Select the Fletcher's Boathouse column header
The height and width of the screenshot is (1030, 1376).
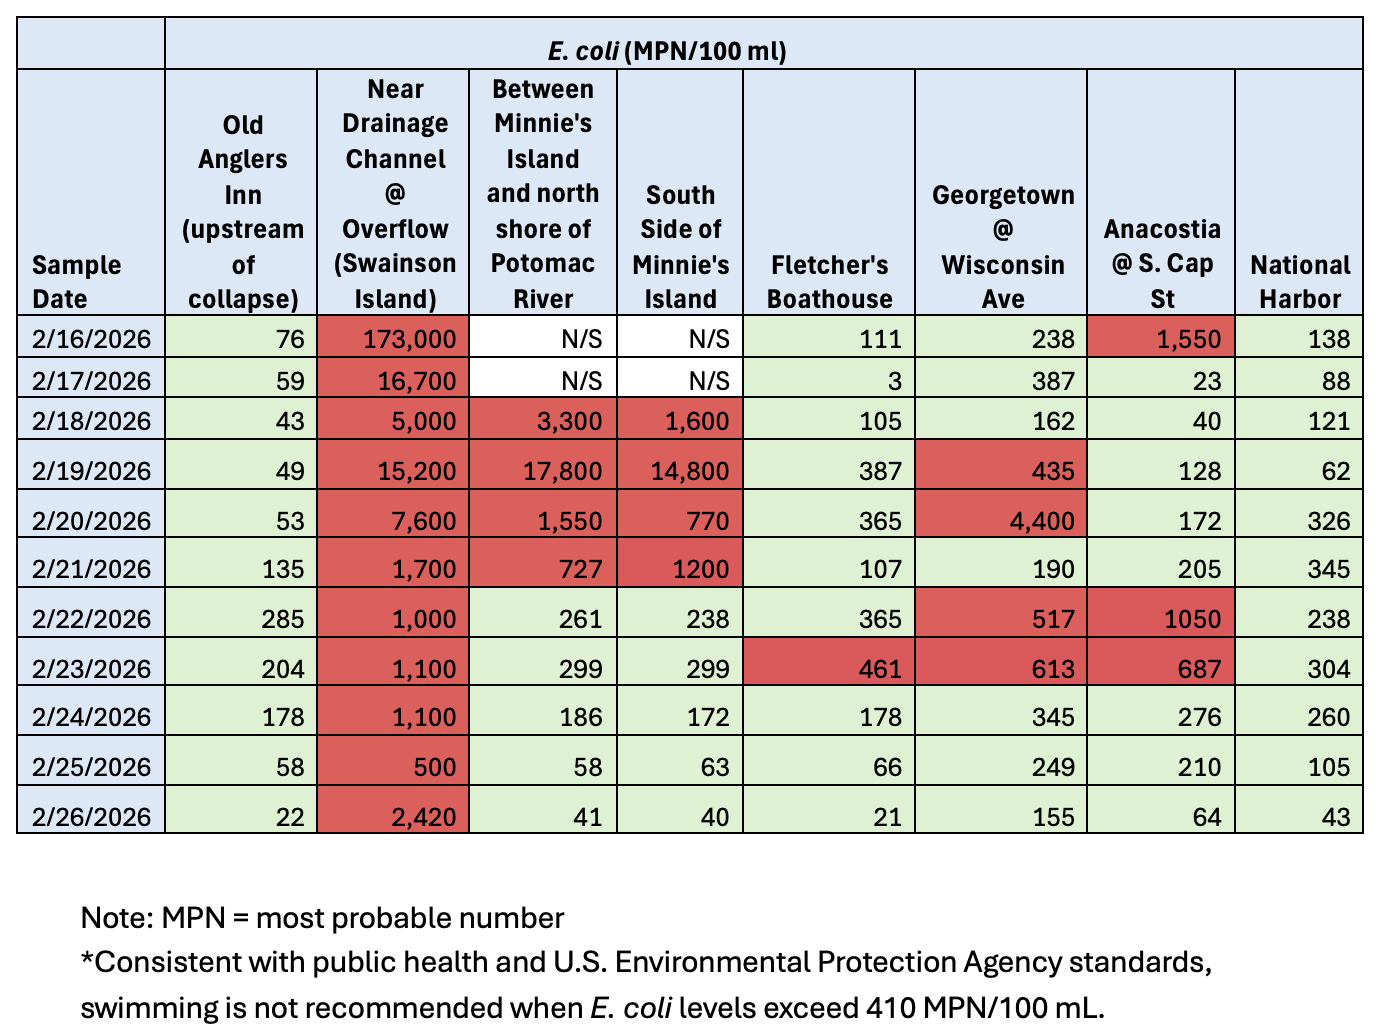[x=829, y=281]
